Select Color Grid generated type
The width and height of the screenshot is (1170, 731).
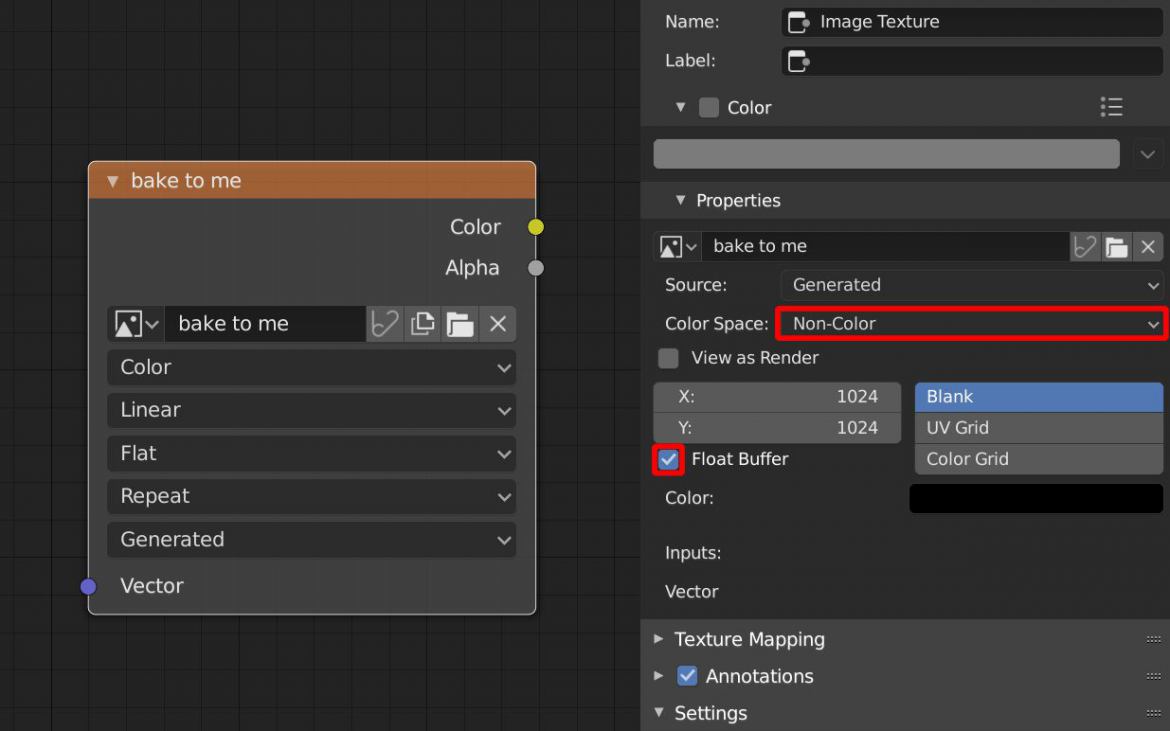[1038, 459]
